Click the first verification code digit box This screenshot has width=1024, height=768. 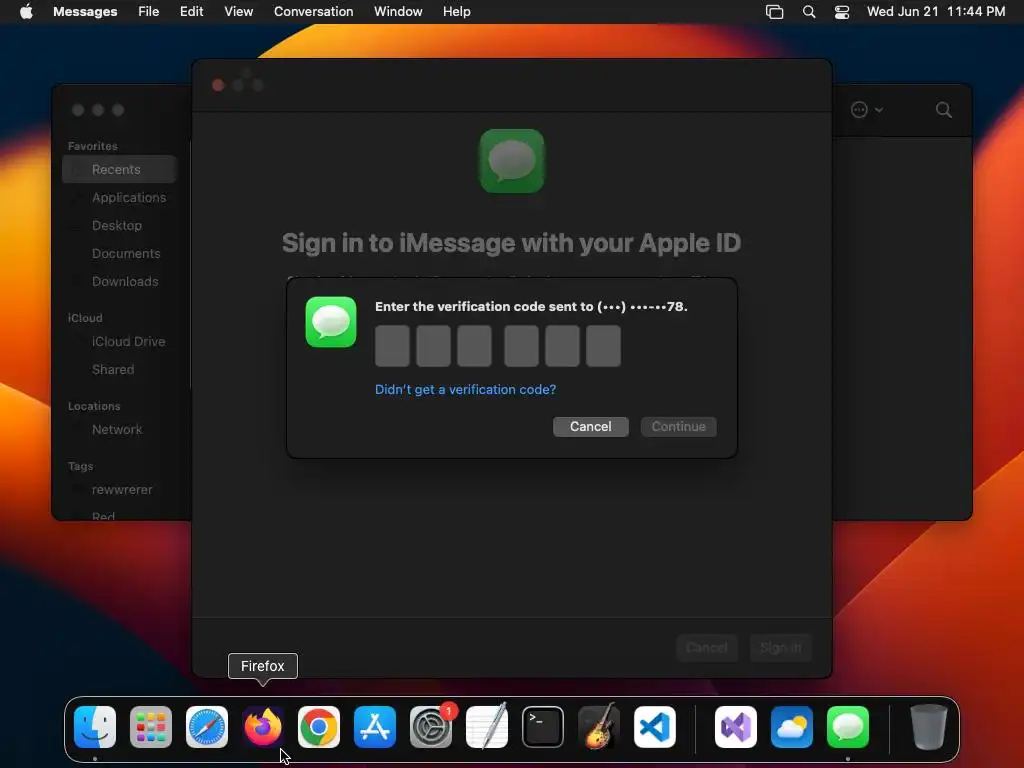[x=392, y=346]
